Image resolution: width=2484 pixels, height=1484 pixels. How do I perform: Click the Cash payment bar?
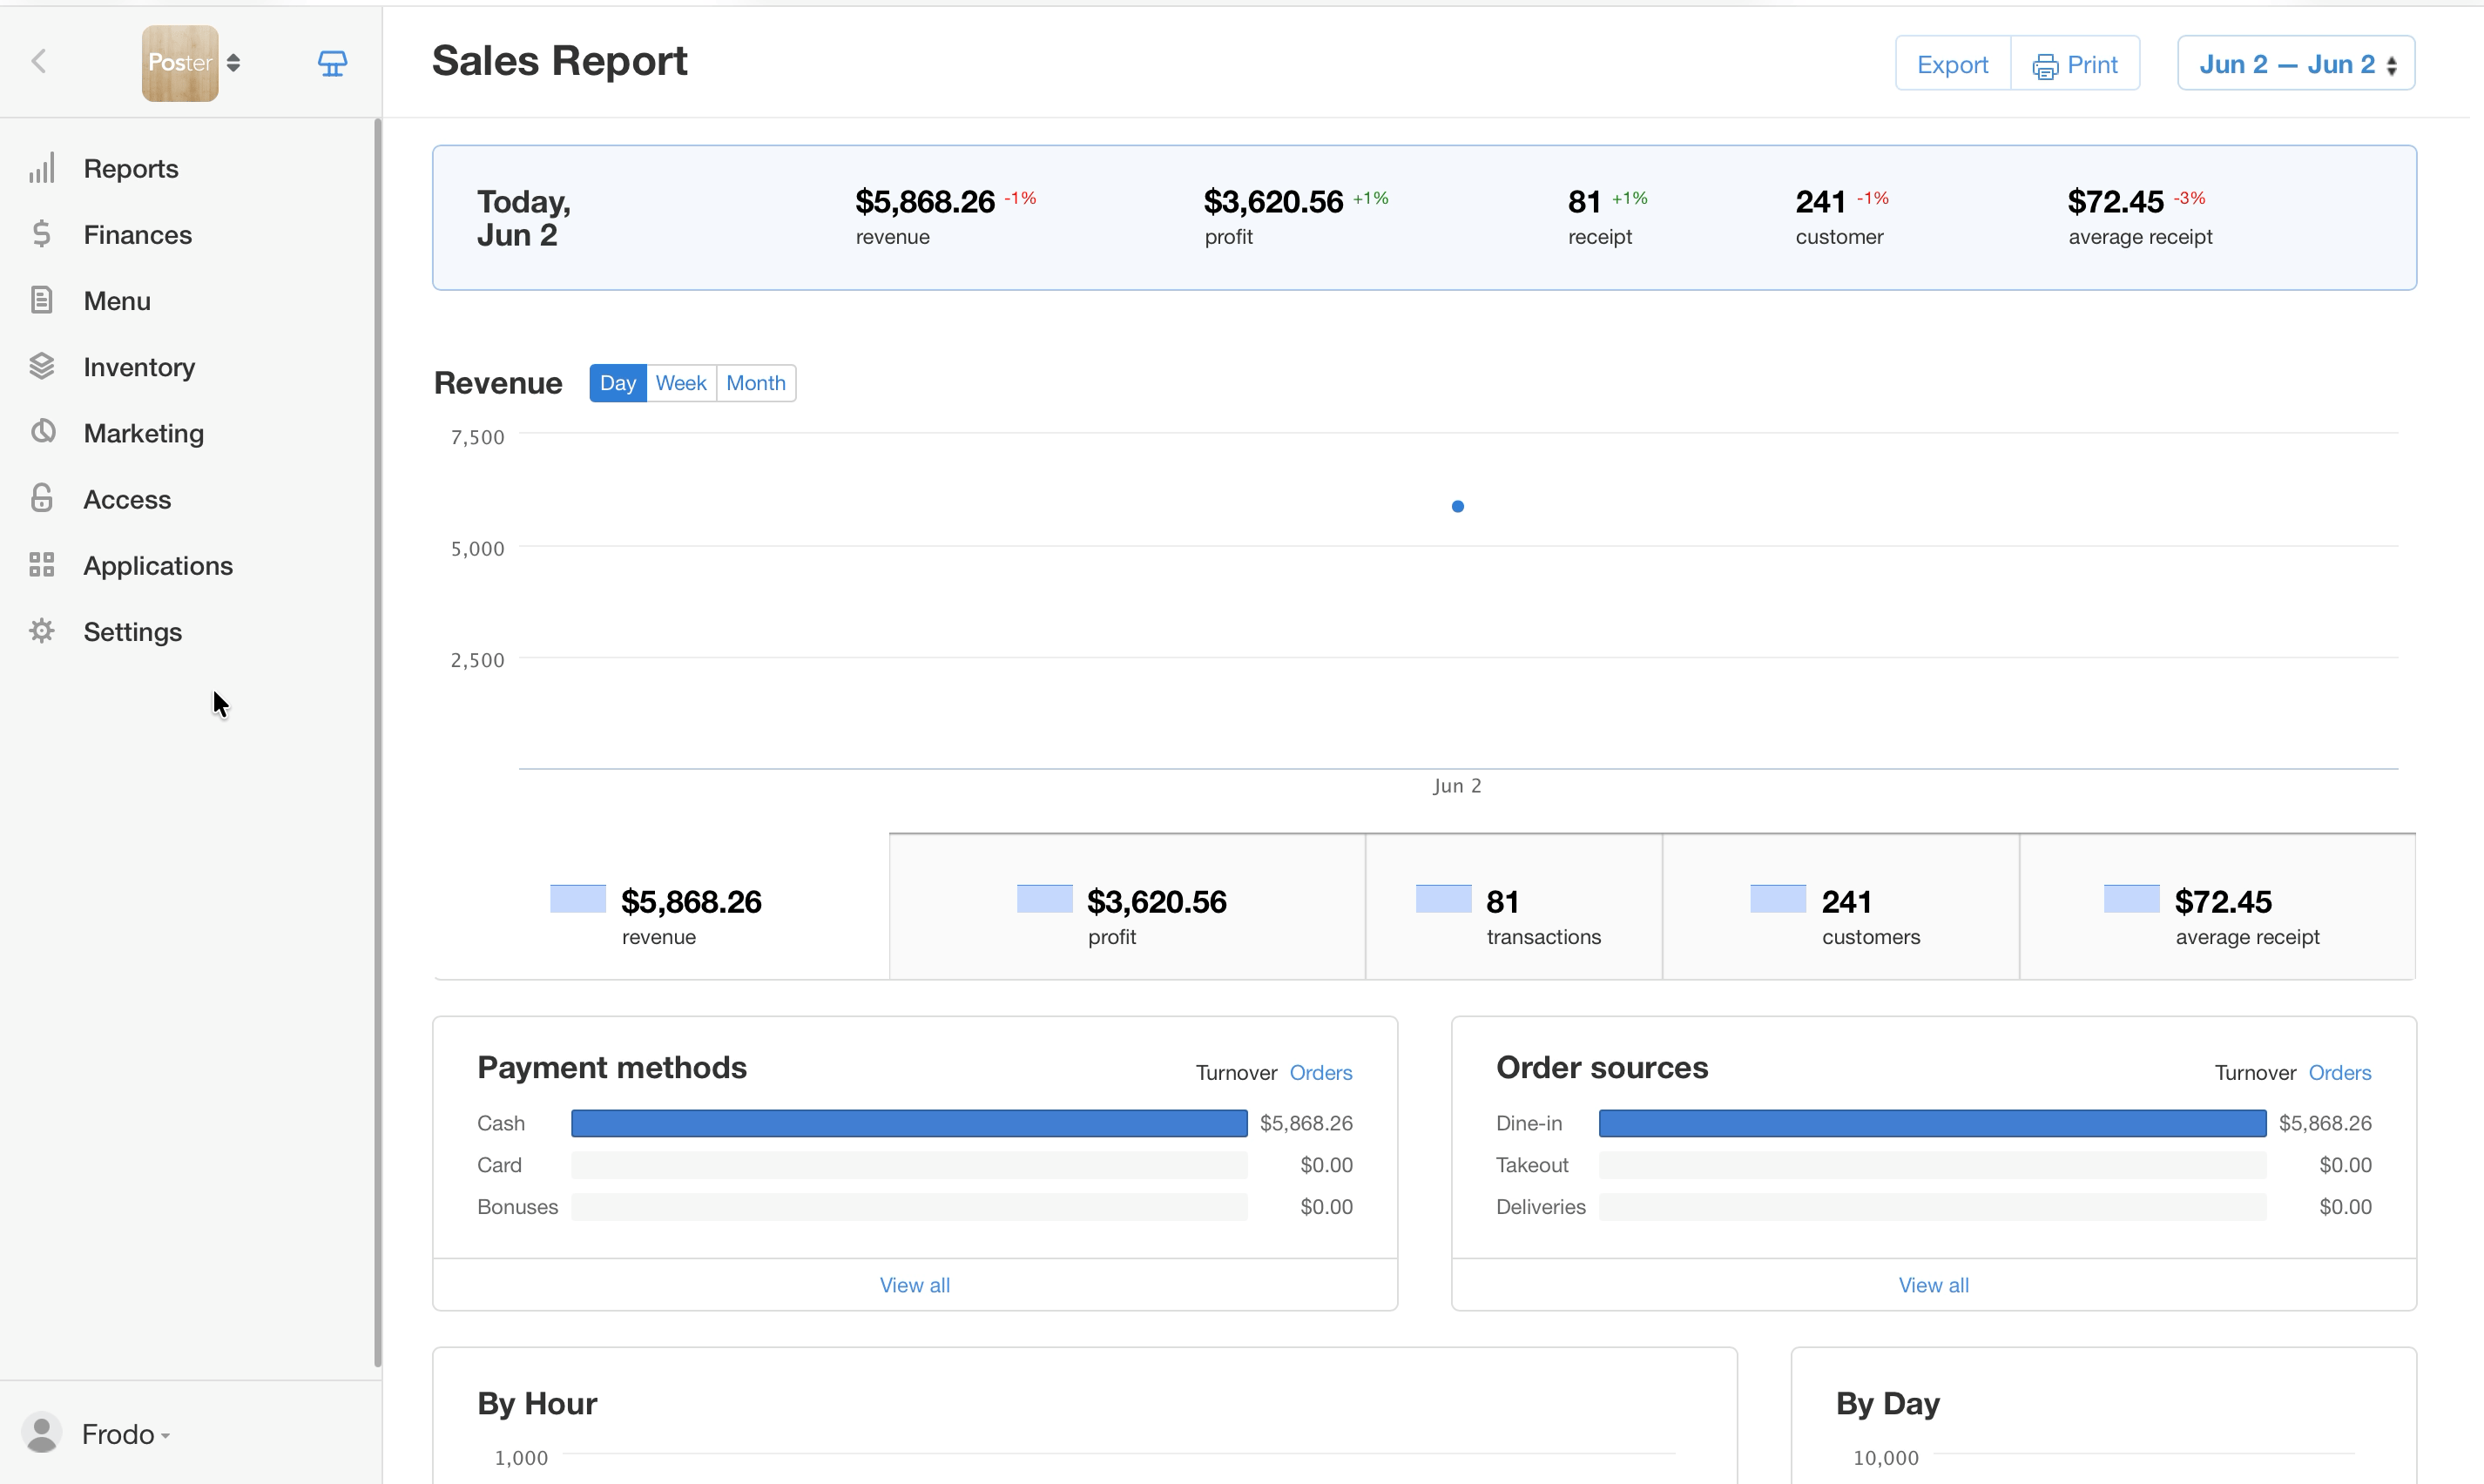(909, 1123)
